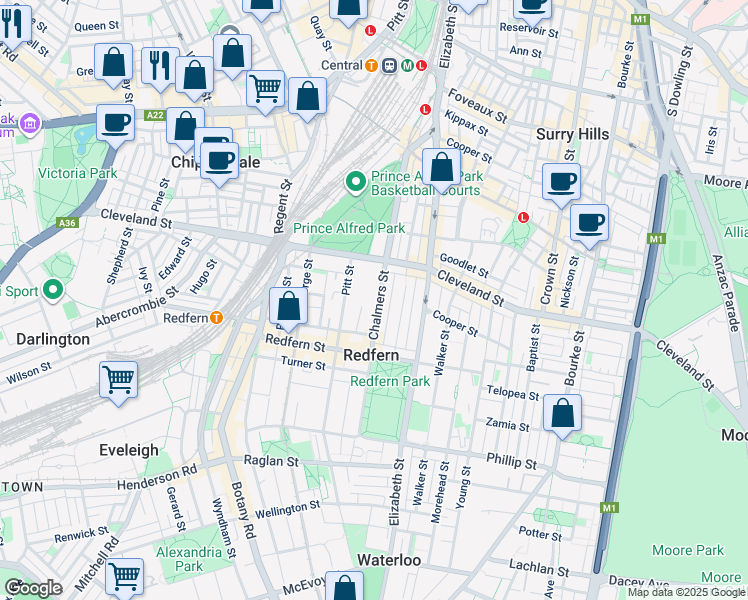Open the shopping bag marker near McEvoy St
The height and width of the screenshot is (600, 748).
(x=345, y=586)
